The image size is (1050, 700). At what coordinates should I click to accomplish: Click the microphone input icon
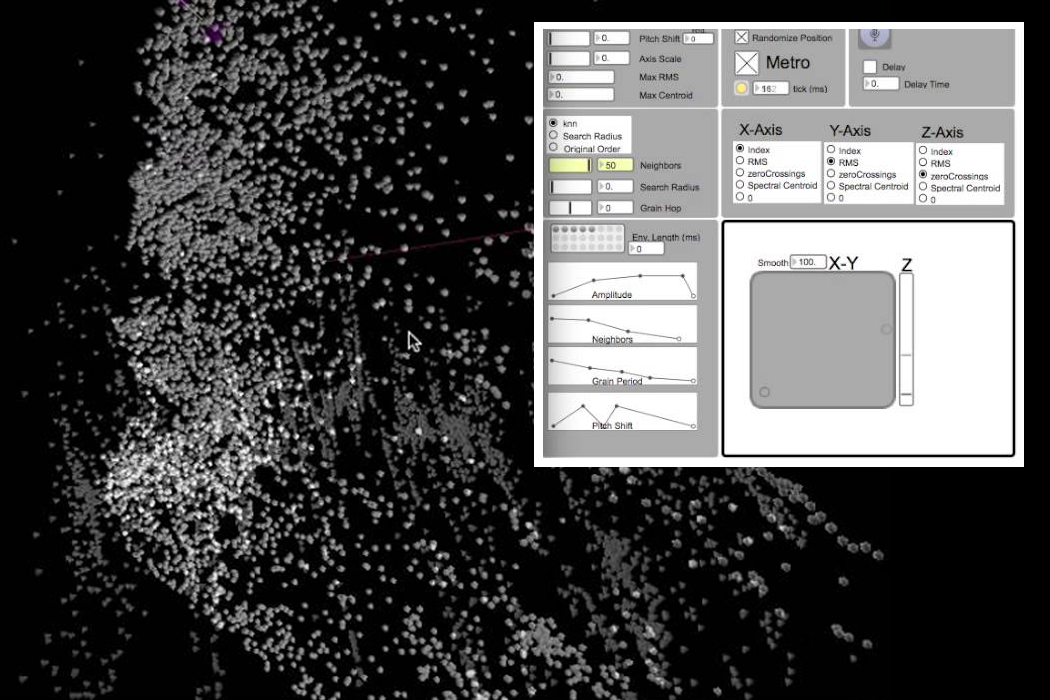872,37
